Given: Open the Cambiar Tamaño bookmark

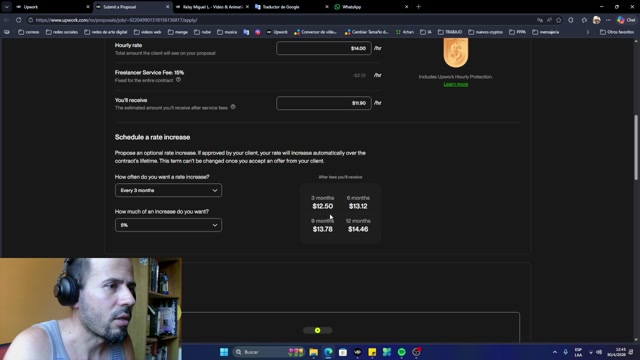Looking at the screenshot, I should point(367,32).
